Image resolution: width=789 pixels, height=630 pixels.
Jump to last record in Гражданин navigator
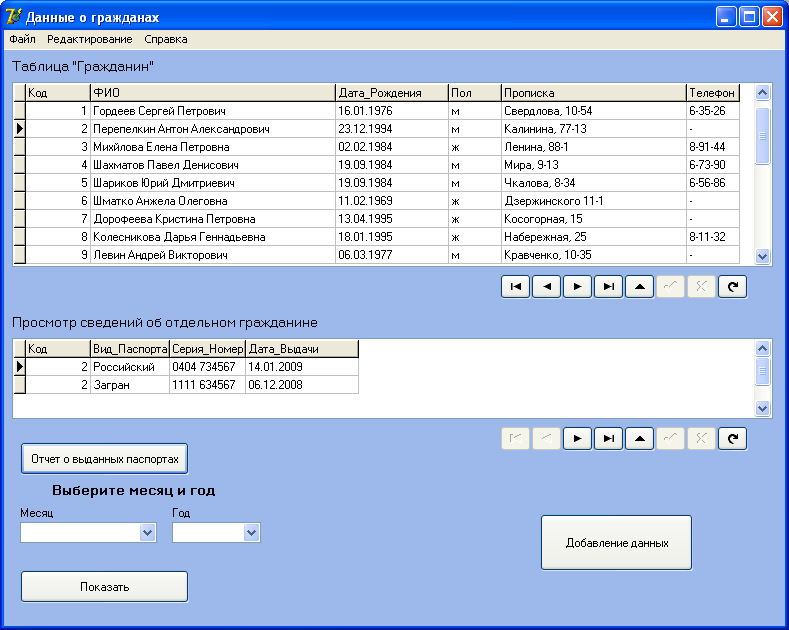pos(608,286)
